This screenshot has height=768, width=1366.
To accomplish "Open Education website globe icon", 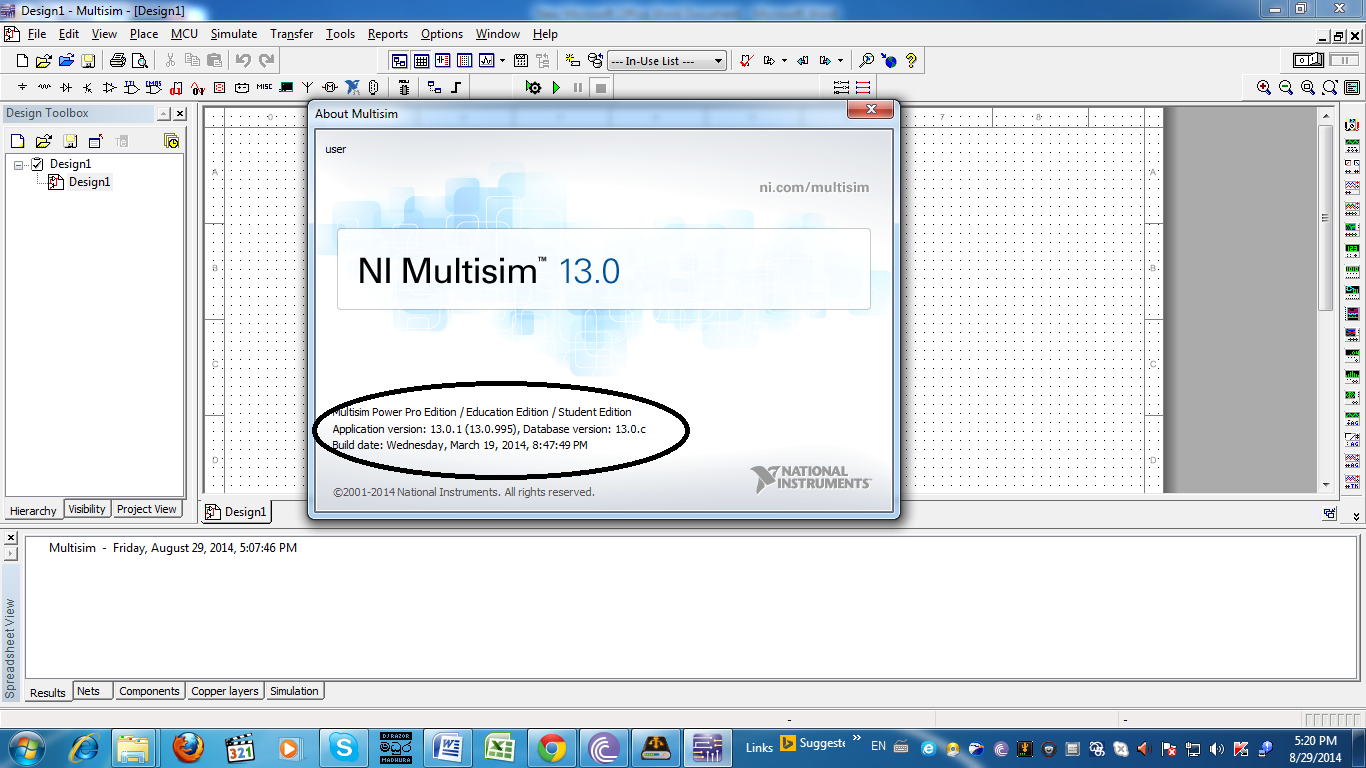I will [x=889, y=61].
